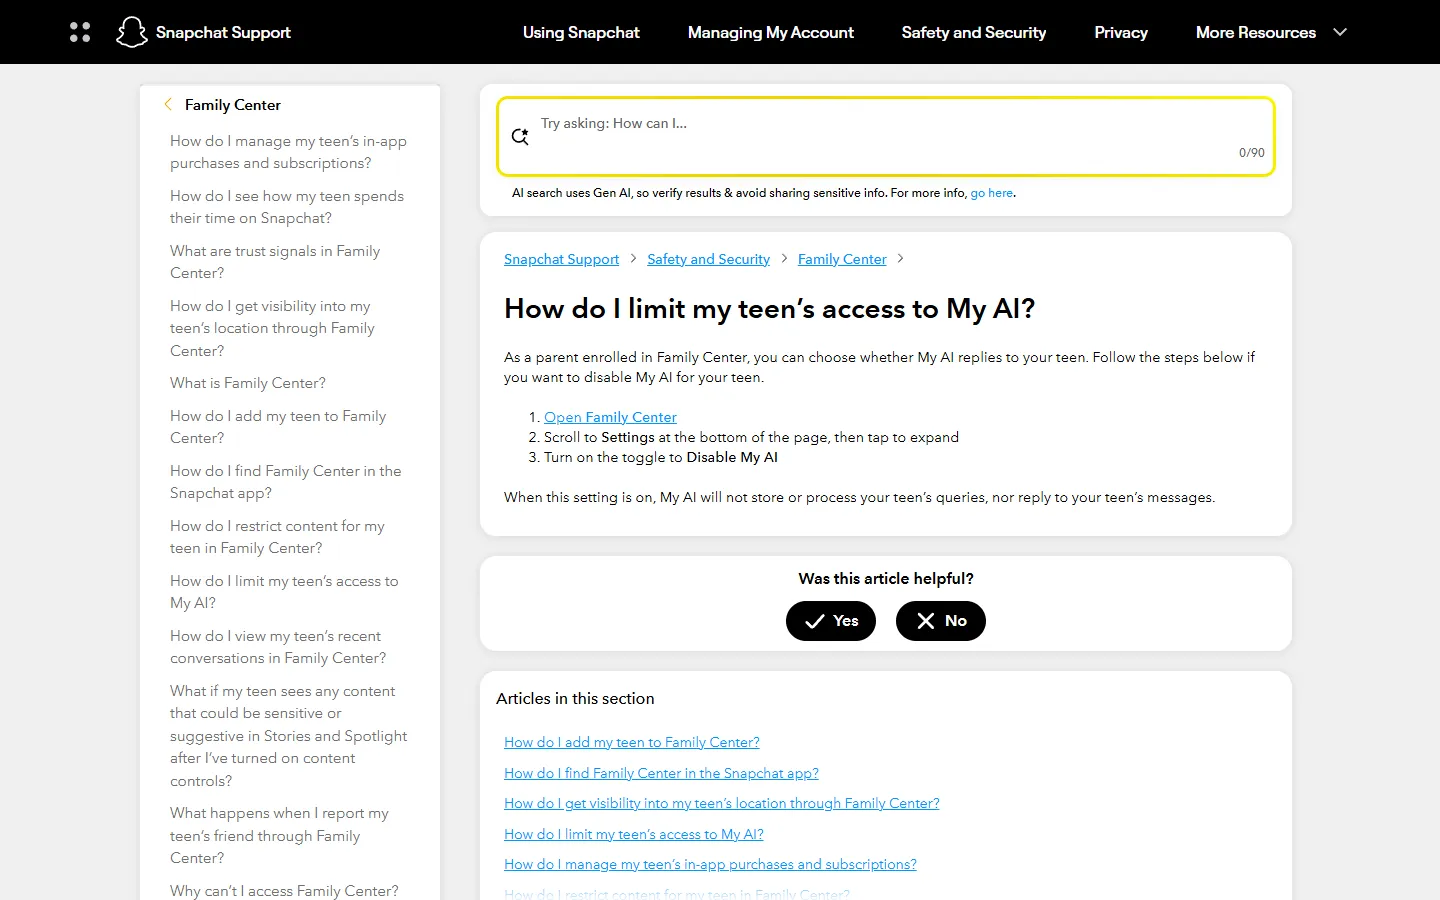Open 'find Family Center in the Snapchat app' section link
The width and height of the screenshot is (1440, 900).
[x=661, y=773]
